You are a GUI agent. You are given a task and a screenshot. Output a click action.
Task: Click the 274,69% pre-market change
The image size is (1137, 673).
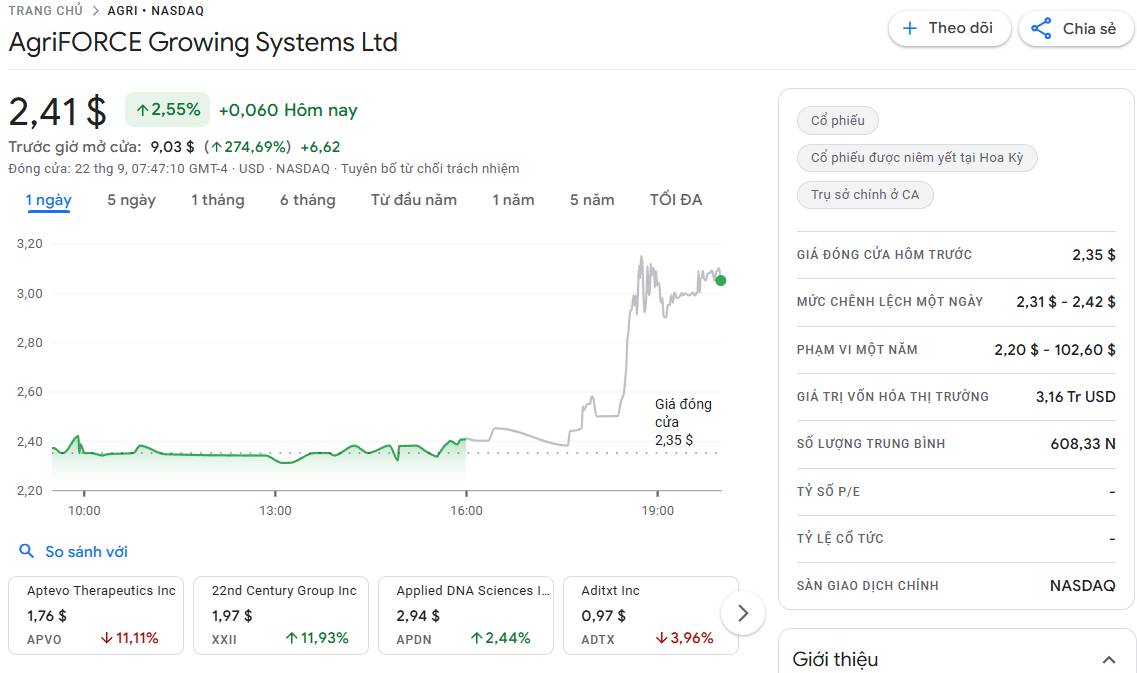(x=250, y=146)
